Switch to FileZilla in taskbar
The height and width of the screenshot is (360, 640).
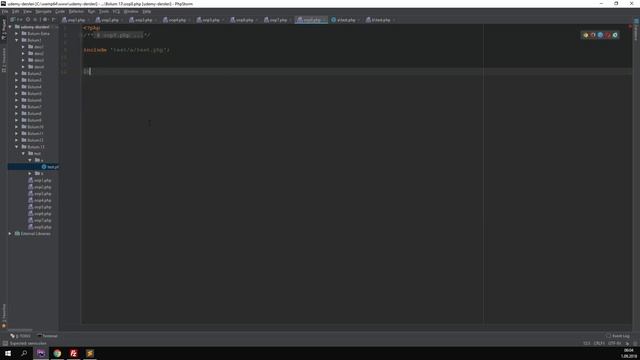(x=73, y=353)
